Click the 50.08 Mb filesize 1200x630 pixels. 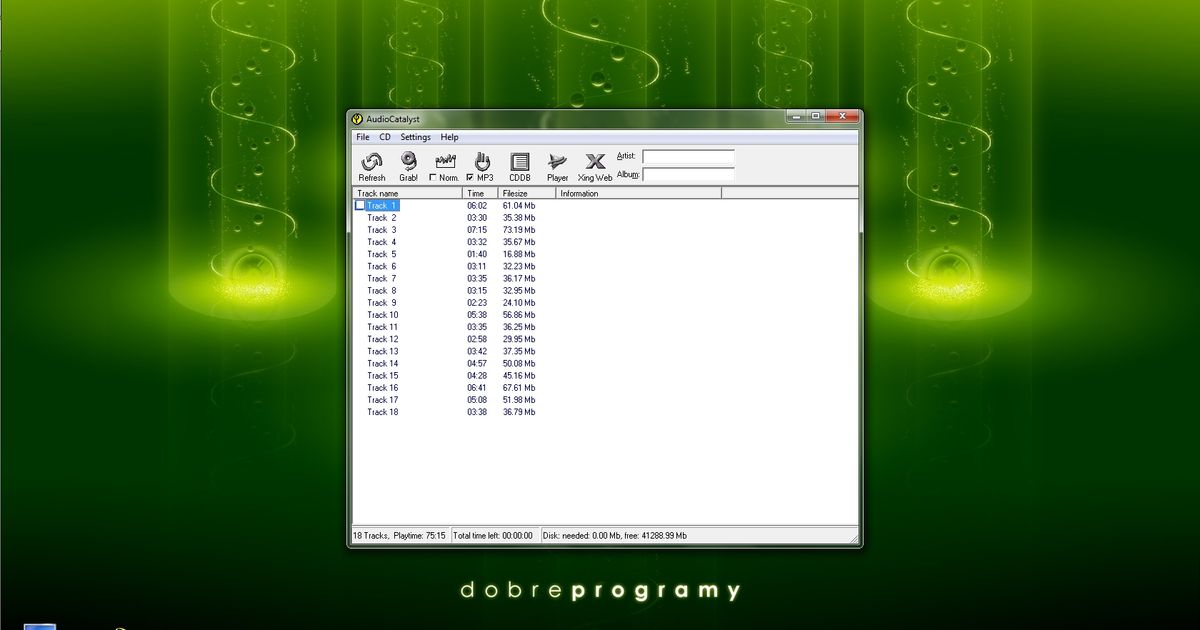519,363
